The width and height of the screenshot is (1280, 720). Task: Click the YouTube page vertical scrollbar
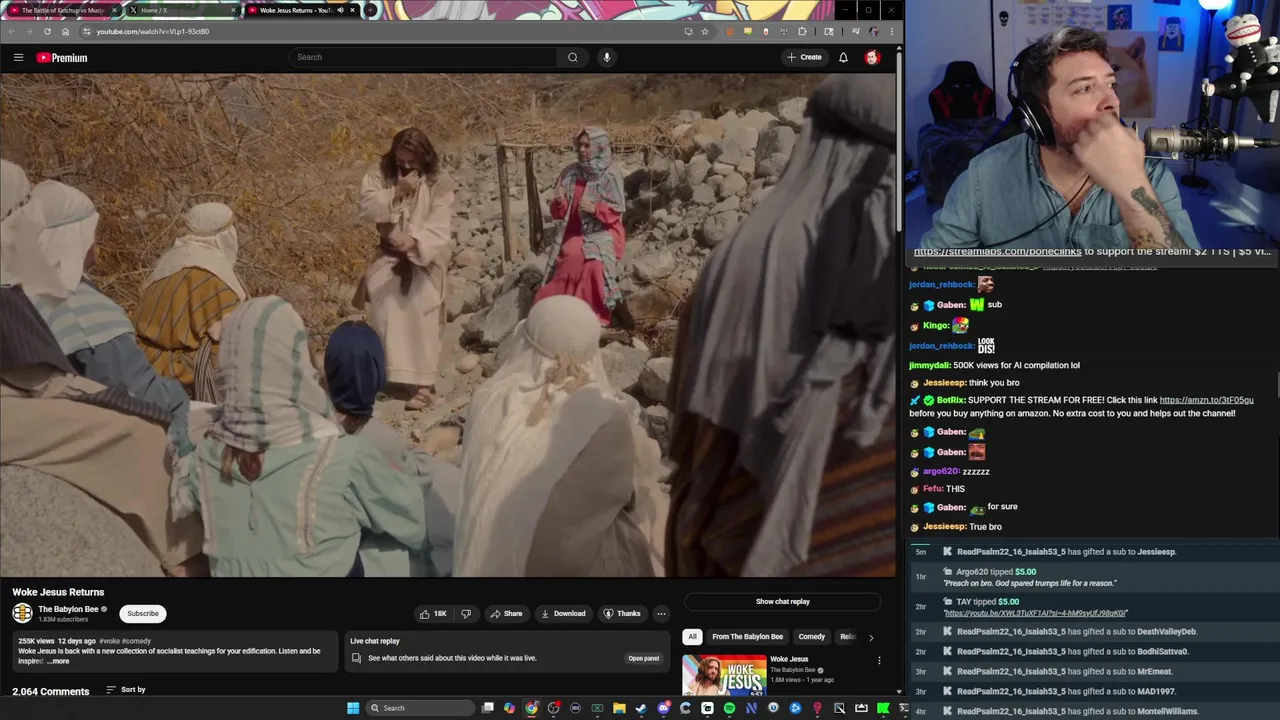pos(898,140)
